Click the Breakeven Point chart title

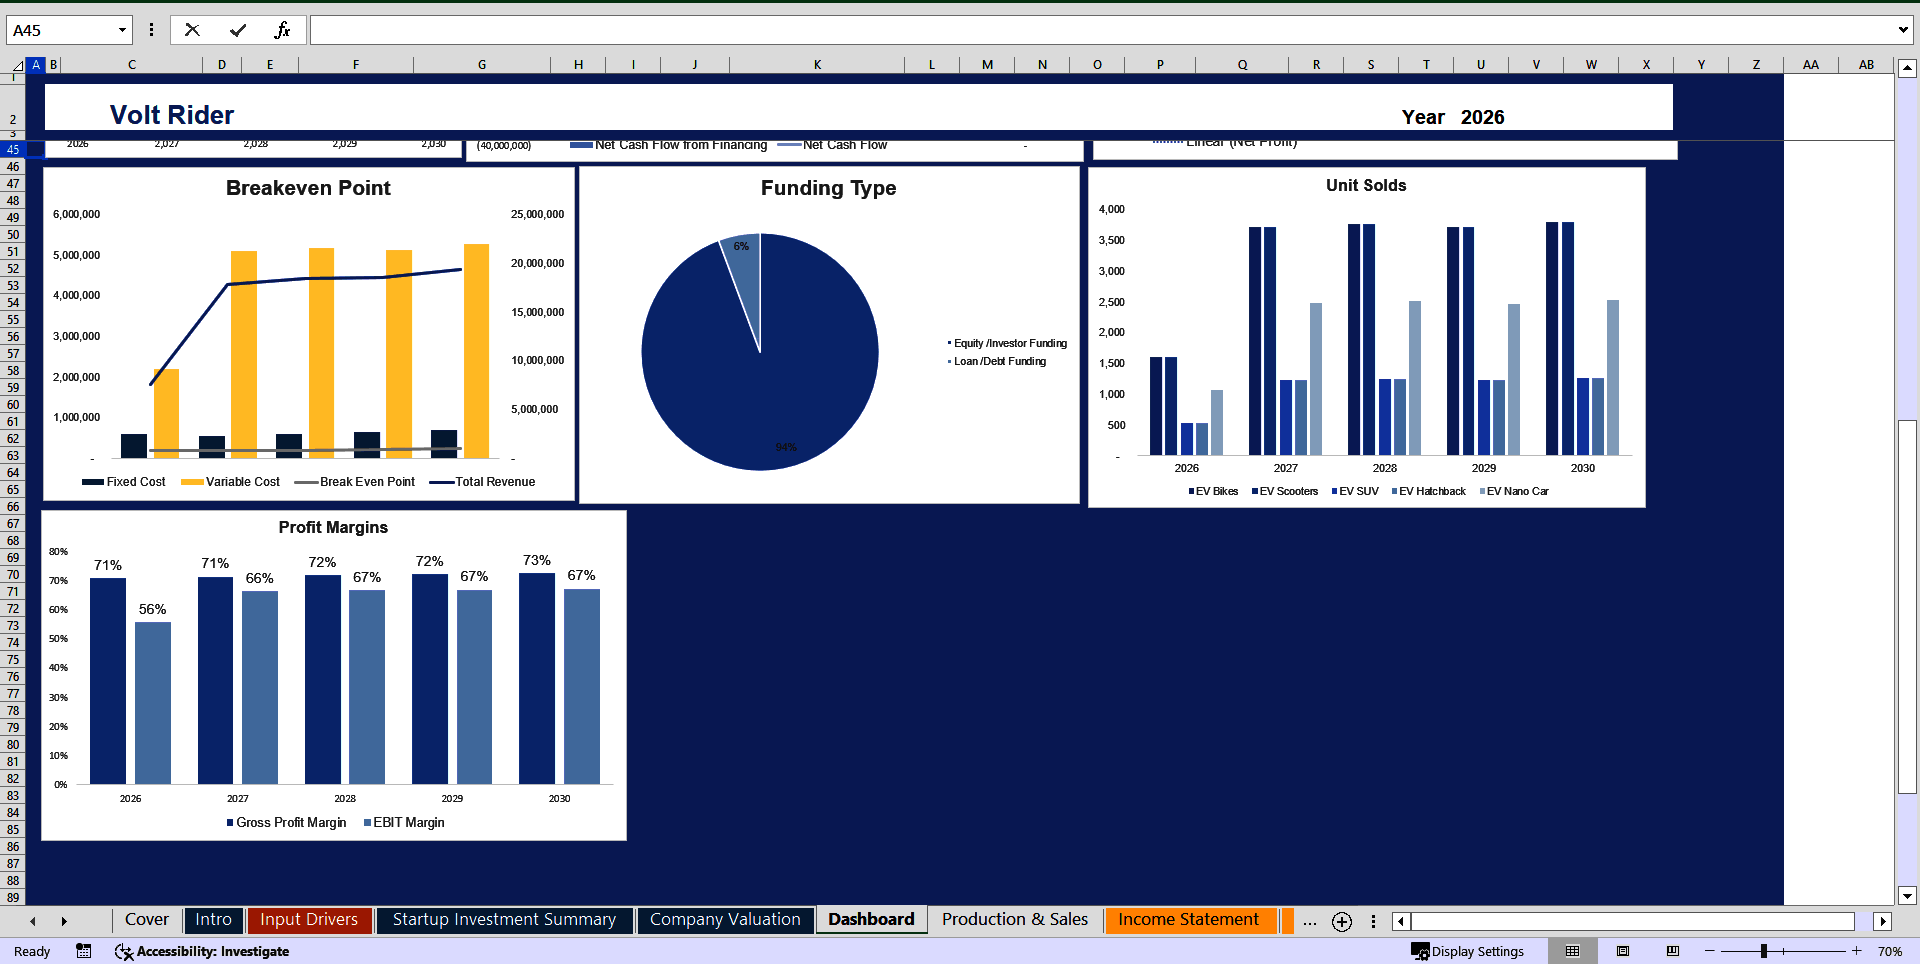click(x=308, y=188)
